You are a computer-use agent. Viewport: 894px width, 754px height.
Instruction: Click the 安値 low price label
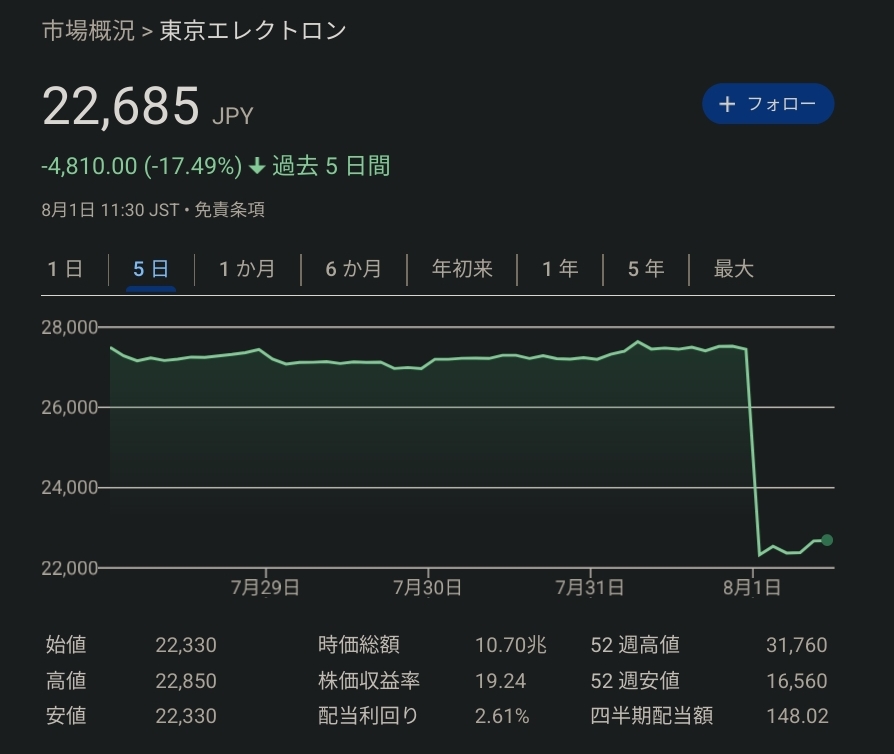(x=66, y=716)
